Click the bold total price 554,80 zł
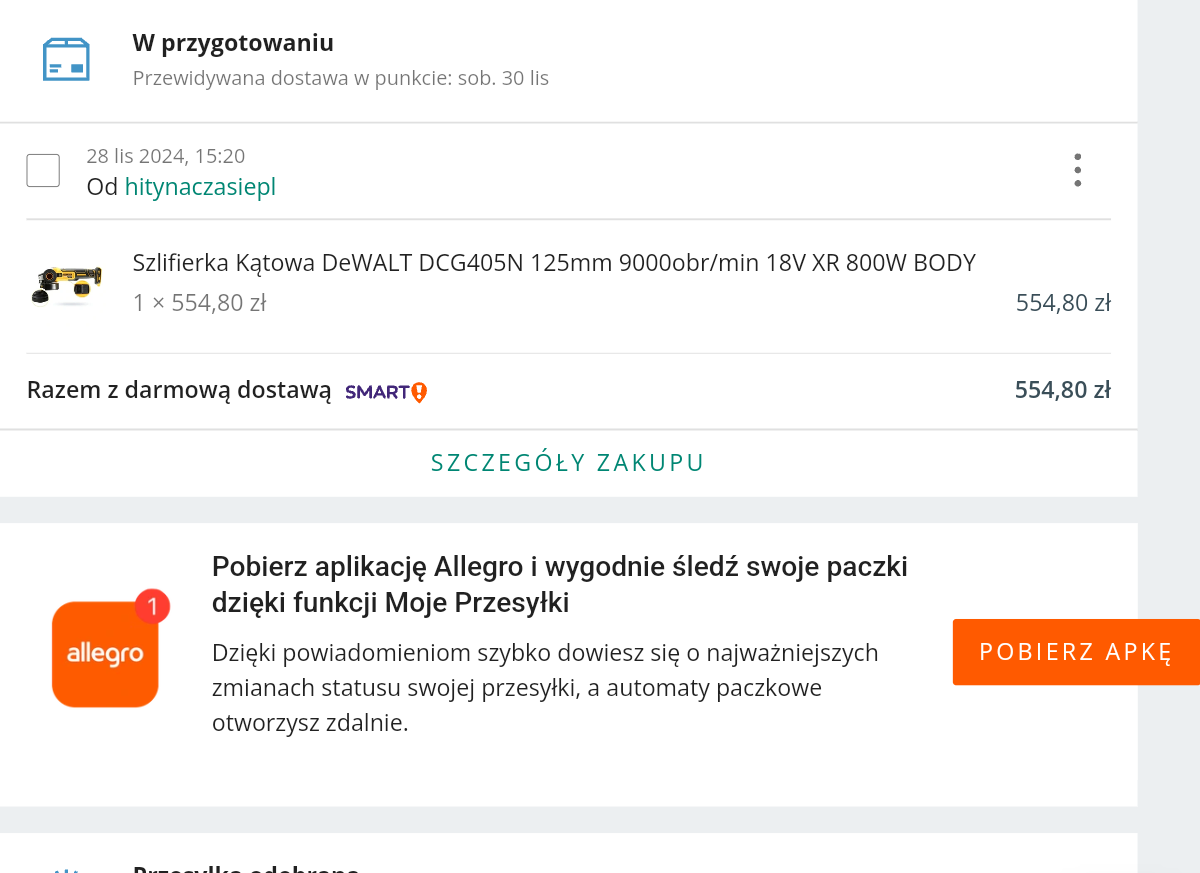 [1062, 390]
